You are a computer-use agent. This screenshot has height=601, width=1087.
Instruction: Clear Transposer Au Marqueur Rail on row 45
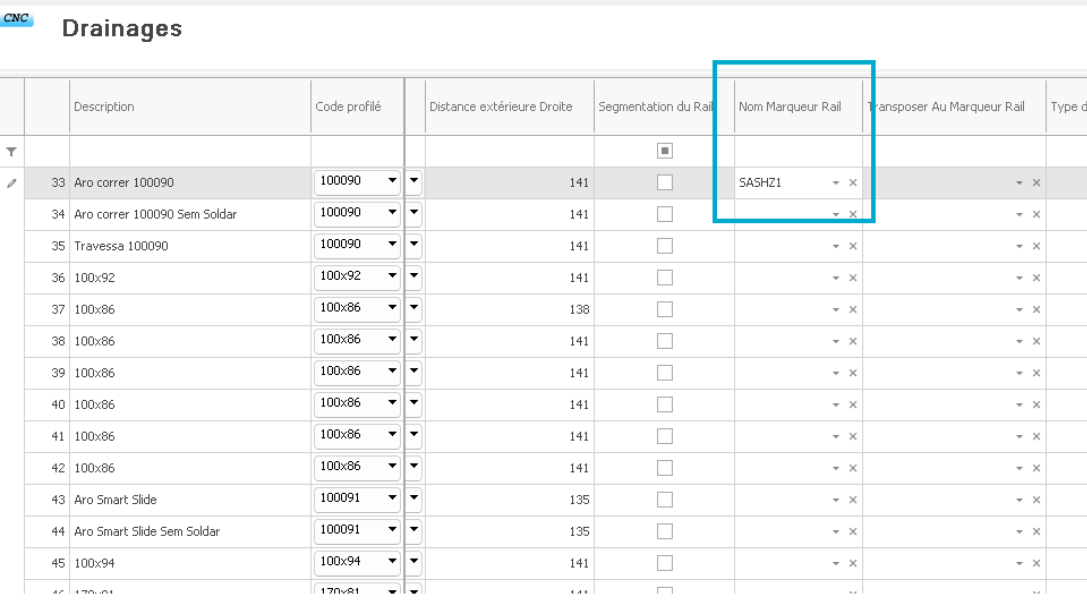[x=1036, y=564]
